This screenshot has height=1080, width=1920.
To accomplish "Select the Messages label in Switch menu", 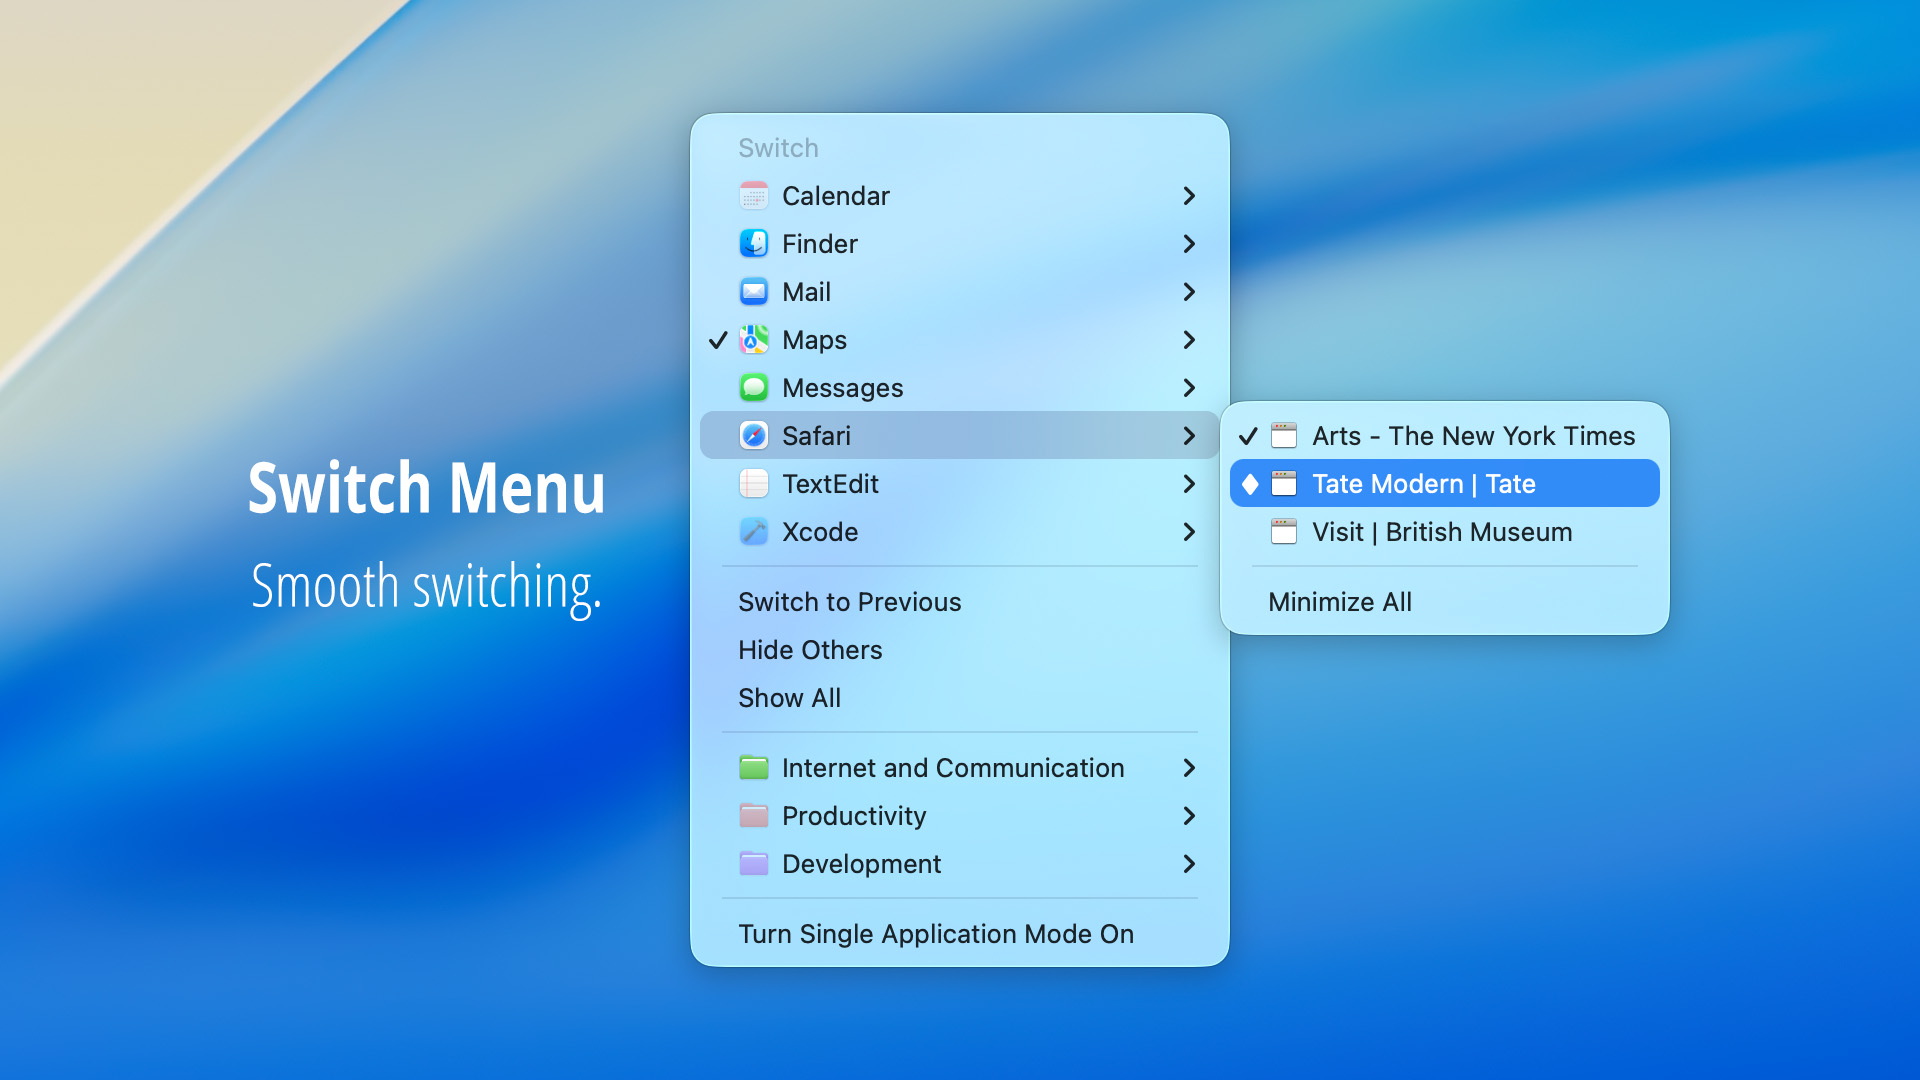I will click(x=843, y=388).
